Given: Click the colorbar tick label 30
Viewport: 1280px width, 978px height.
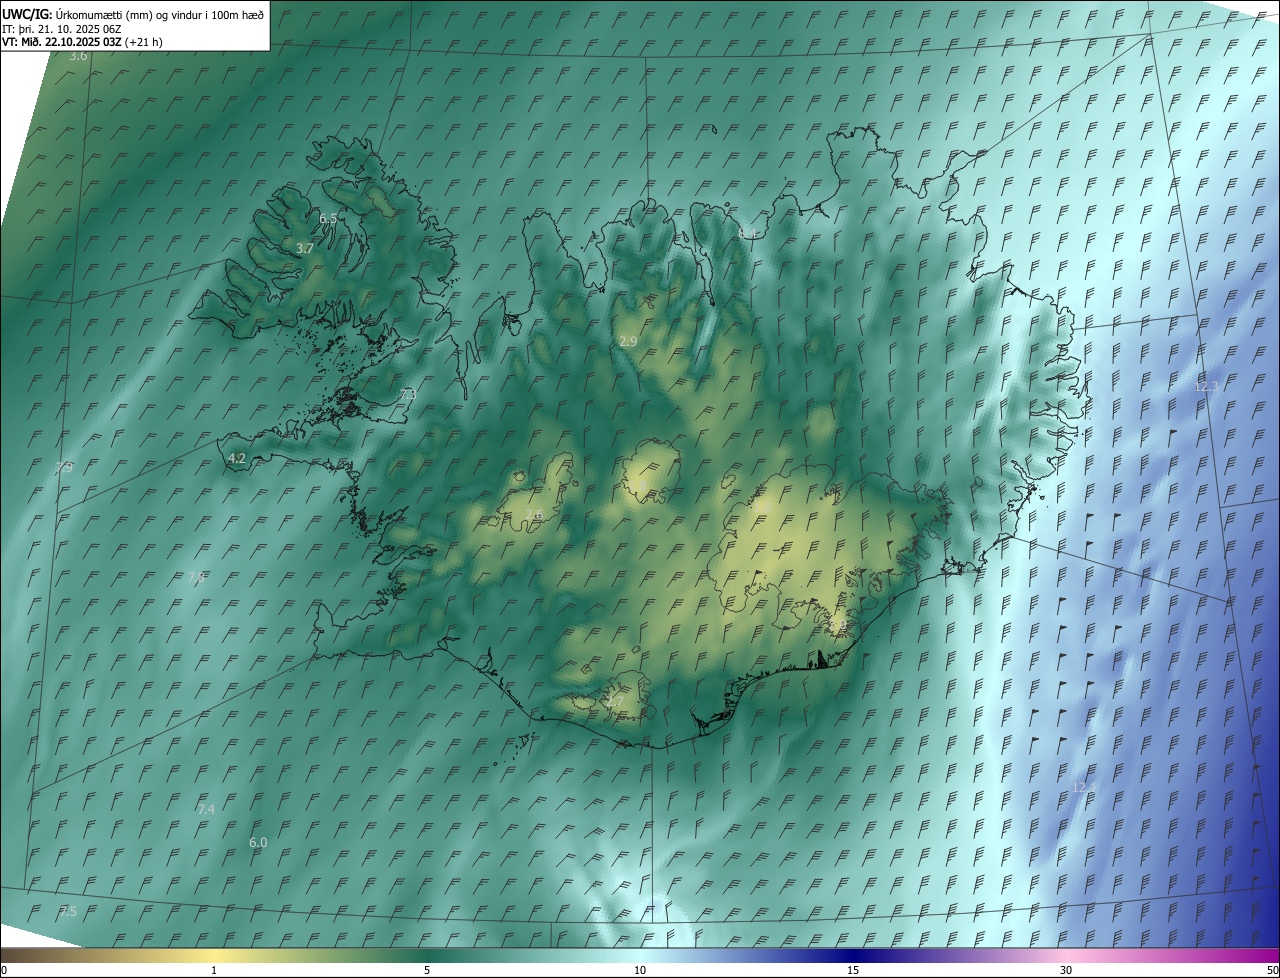Looking at the screenshot, I should coord(1066,971).
